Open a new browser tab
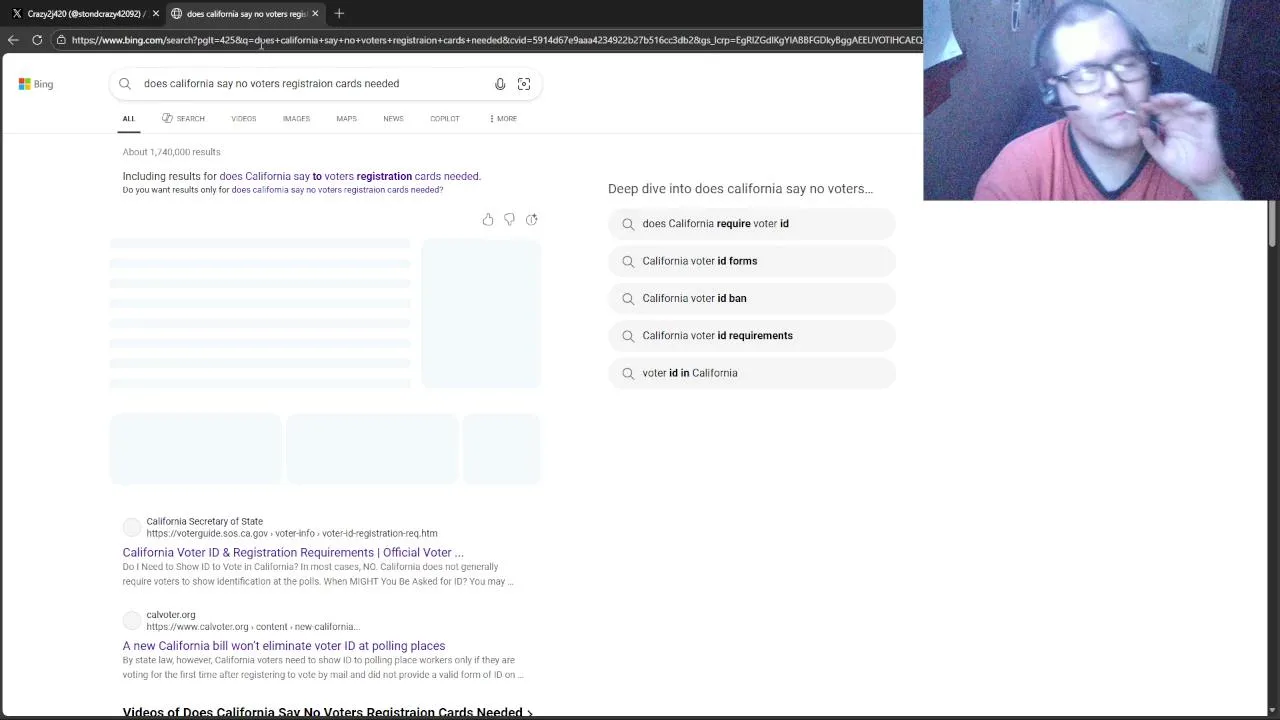The width and height of the screenshot is (1280, 720). click(x=339, y=13)
